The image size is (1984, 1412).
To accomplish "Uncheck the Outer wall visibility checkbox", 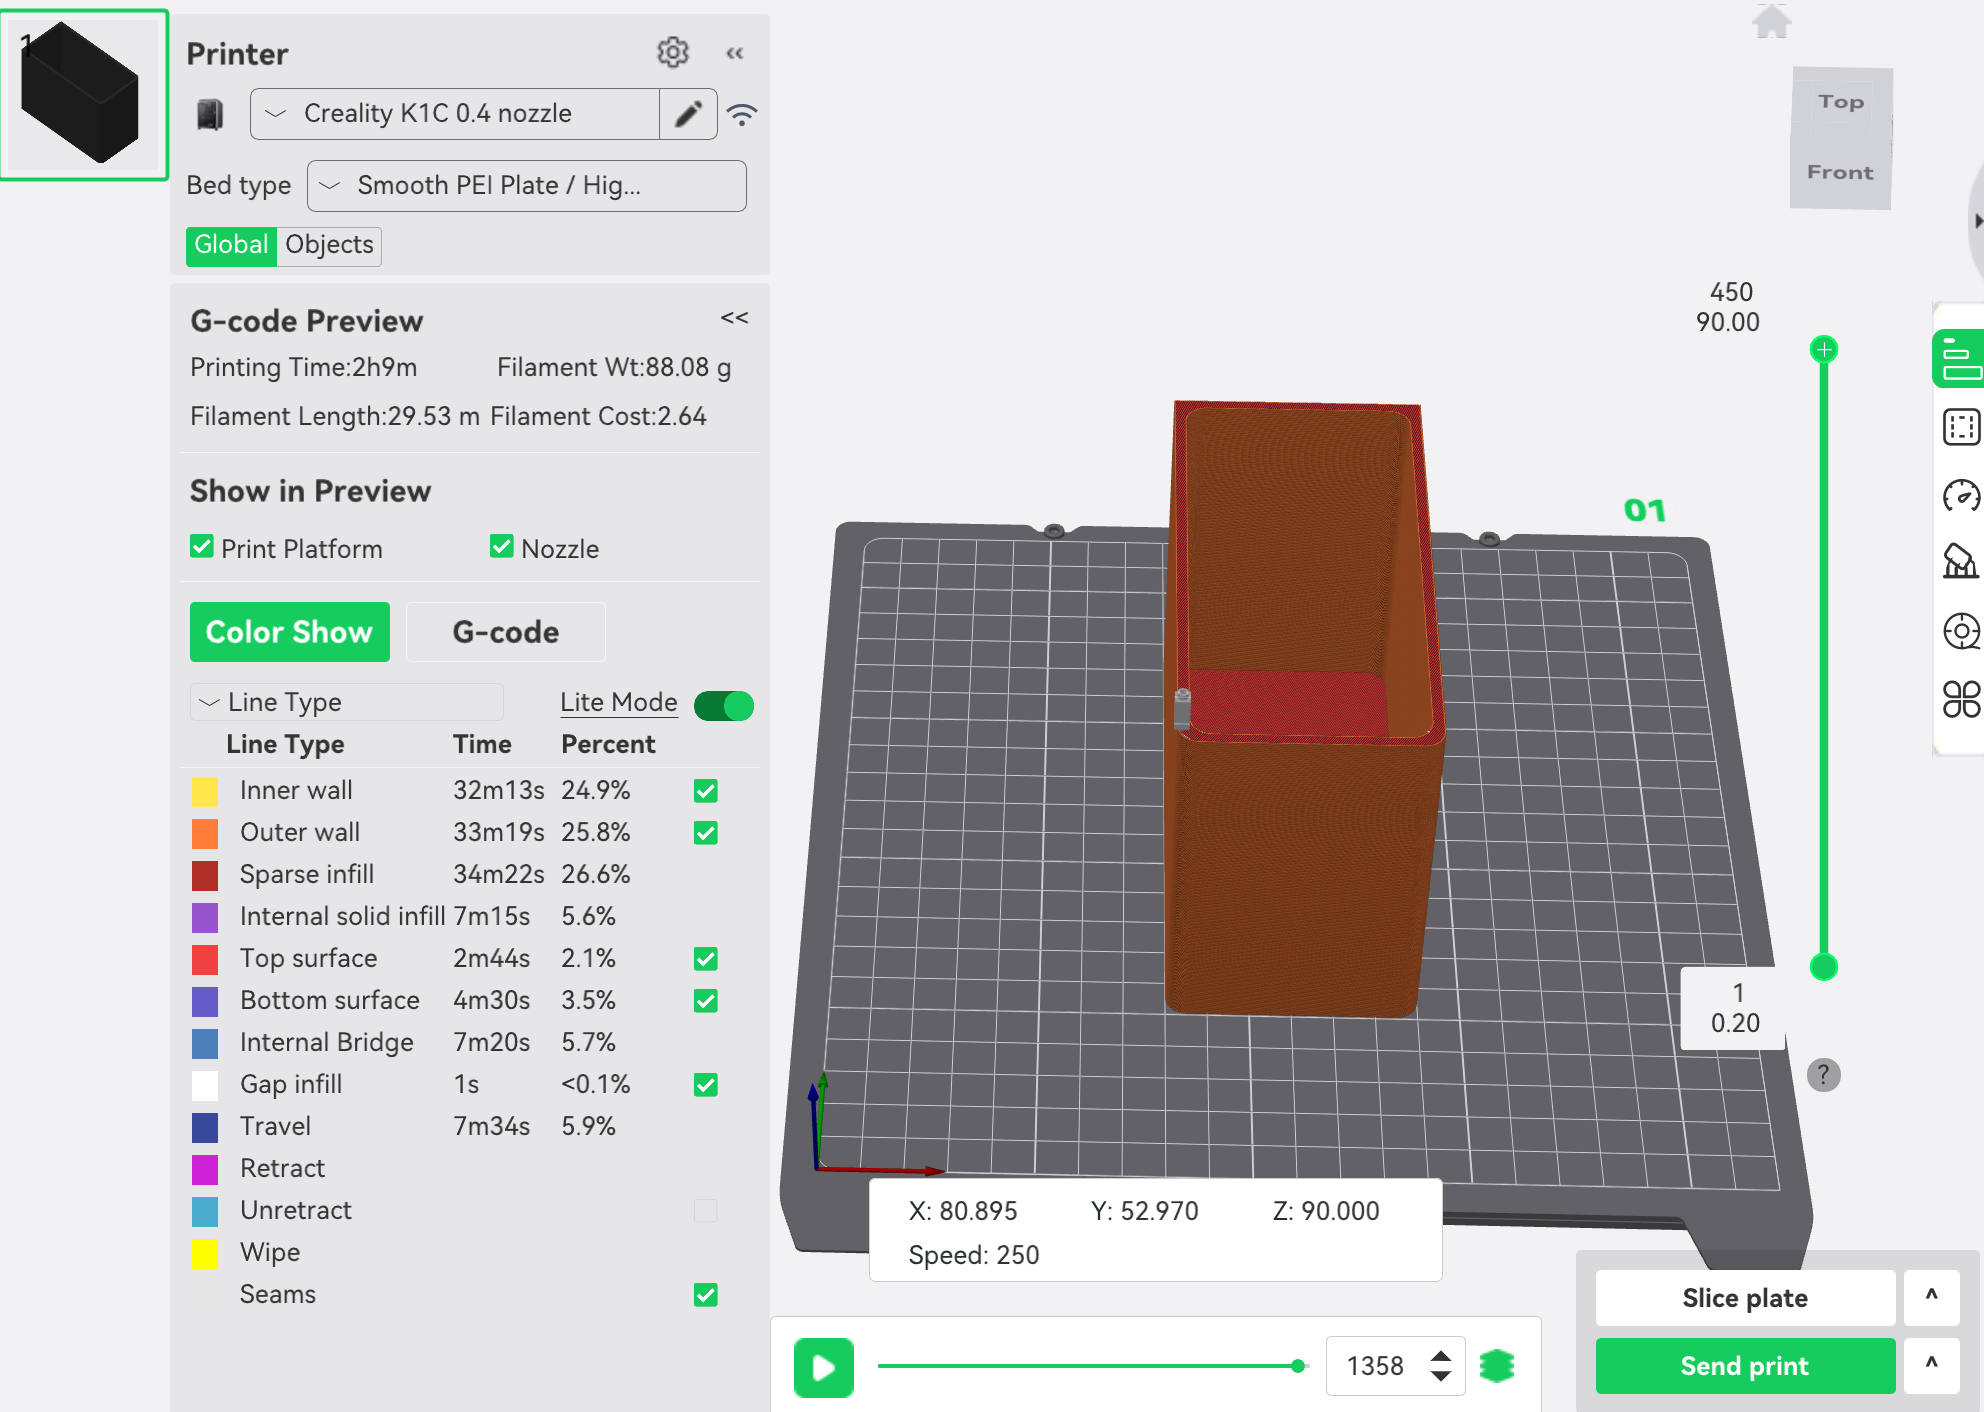I will (x=705, y=833).
